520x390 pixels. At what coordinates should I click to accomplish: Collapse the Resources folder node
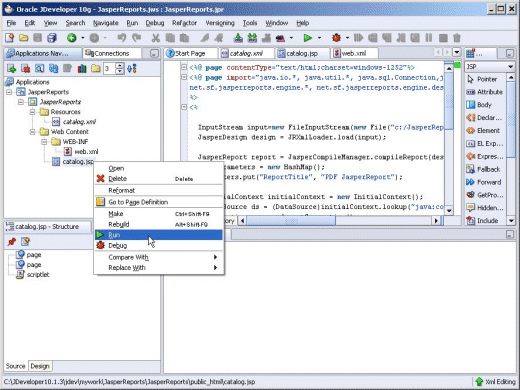[x=32, y=112]
